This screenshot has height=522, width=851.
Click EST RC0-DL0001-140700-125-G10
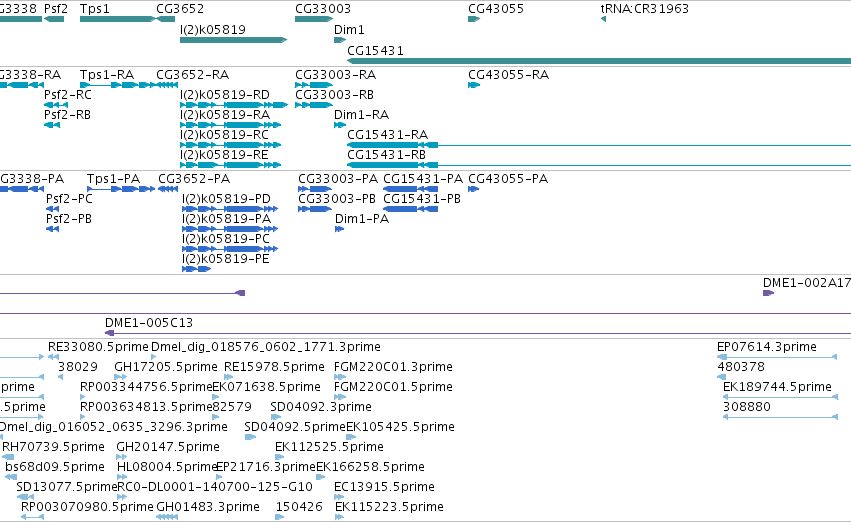122,498
